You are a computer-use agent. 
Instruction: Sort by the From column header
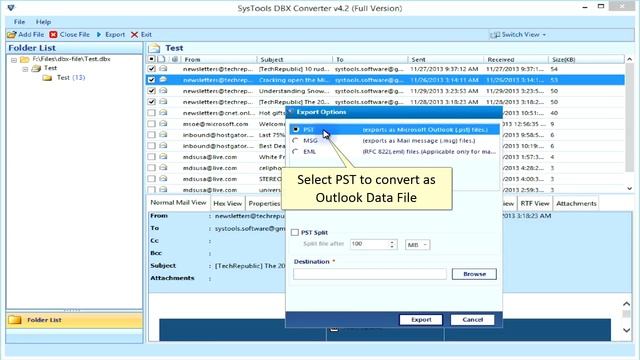point(219,59)
